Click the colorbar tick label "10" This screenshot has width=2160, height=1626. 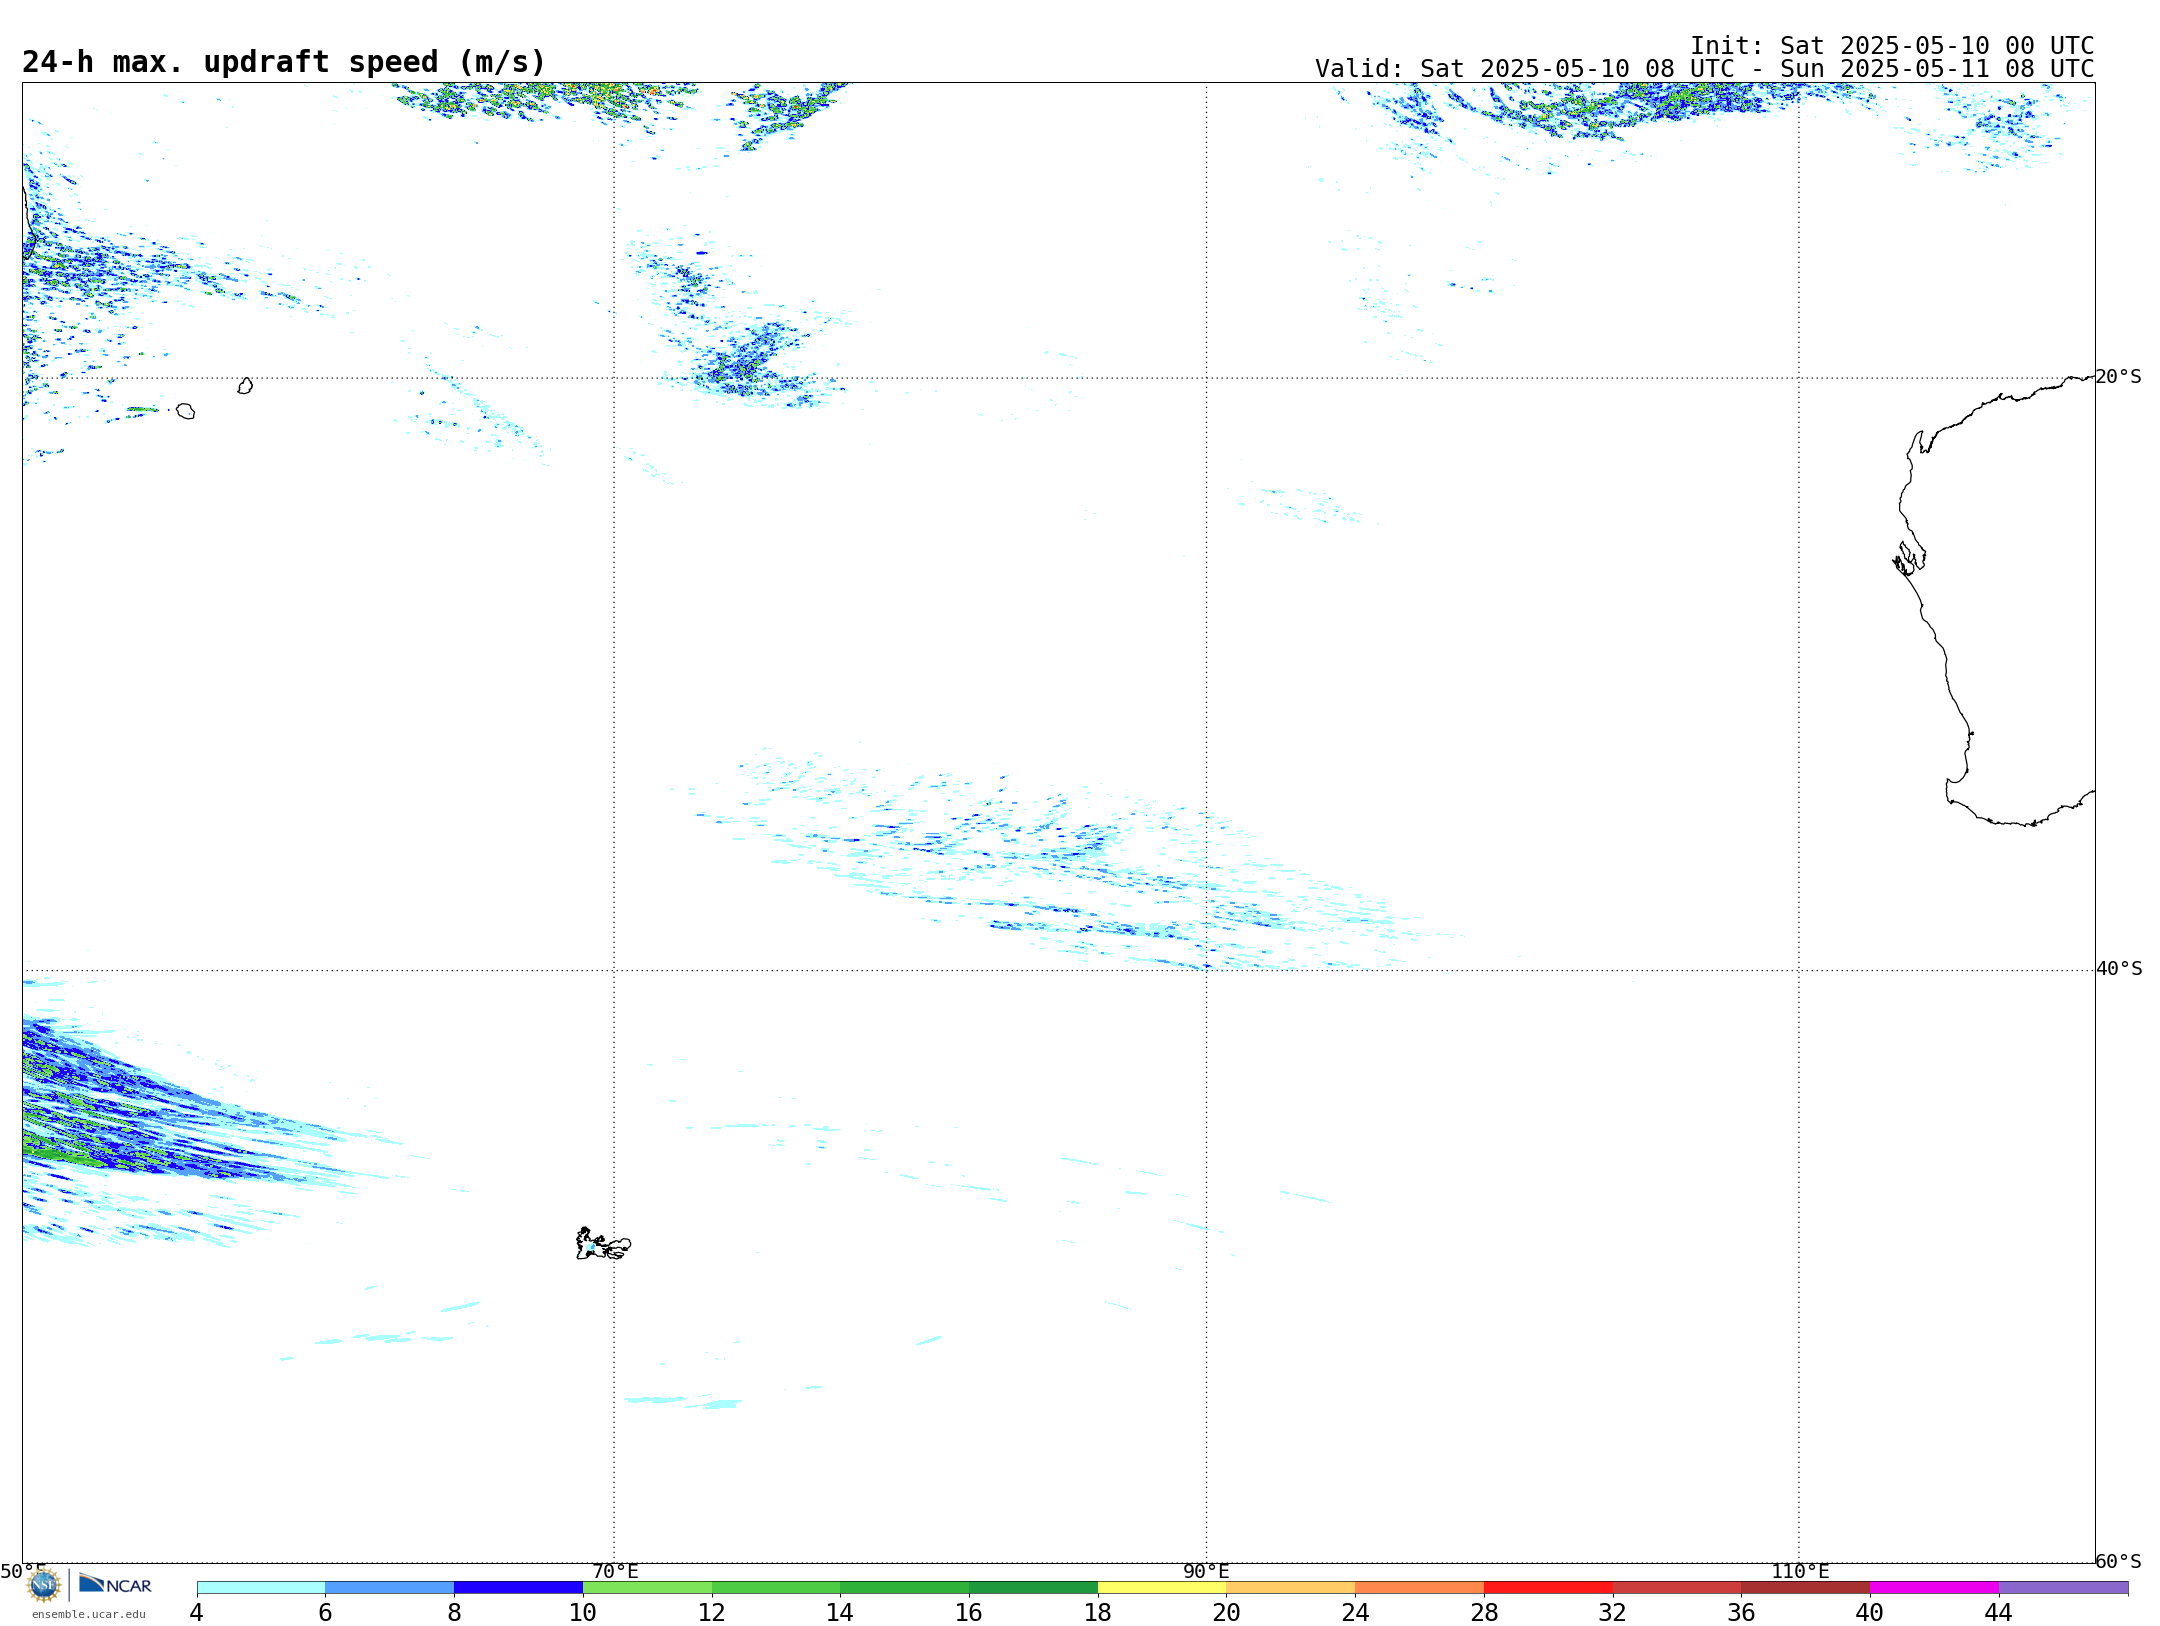[583, 1612]
